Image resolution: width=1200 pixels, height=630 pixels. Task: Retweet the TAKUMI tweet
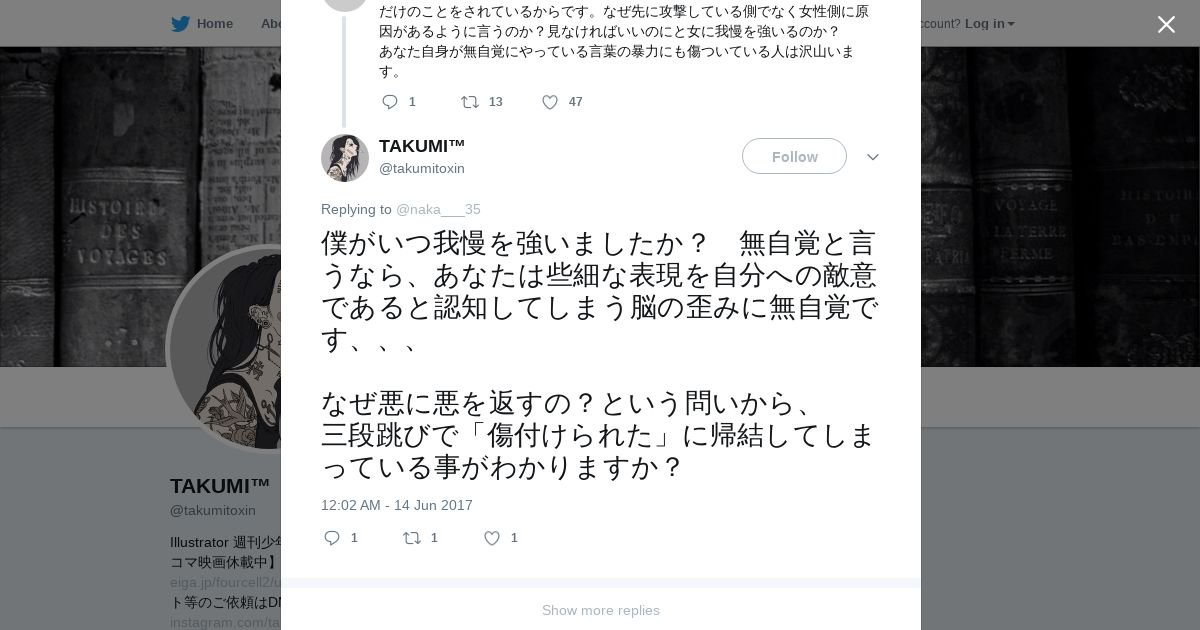[x=412, y=538]
